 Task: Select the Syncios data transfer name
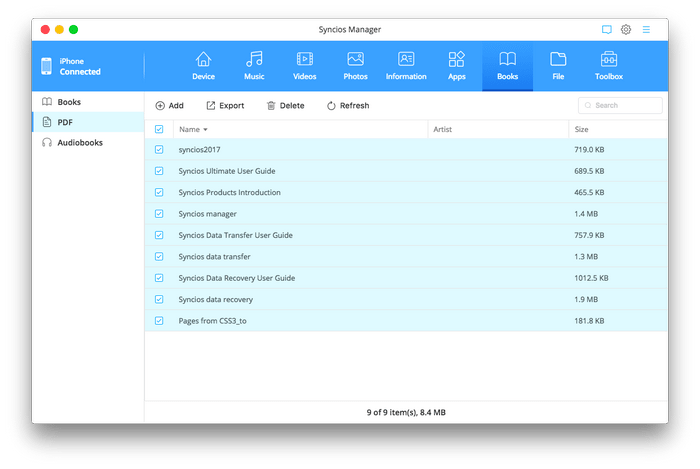pyautogui.click(x=214, y=257)
